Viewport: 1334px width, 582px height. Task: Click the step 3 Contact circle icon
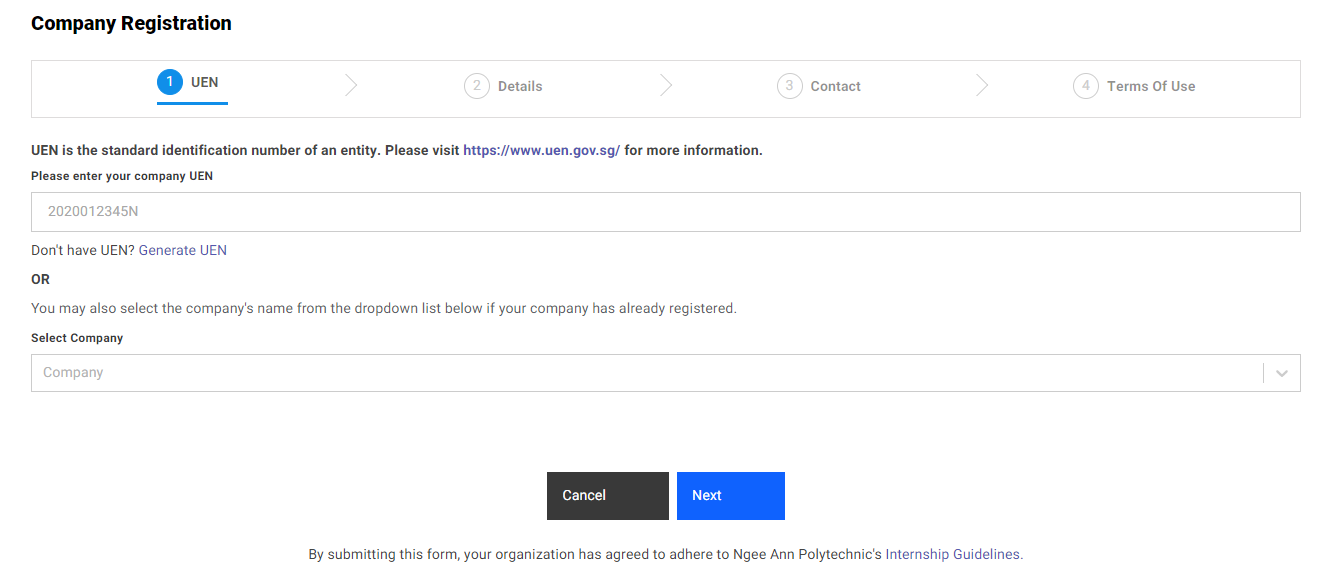[x=790, y=86]
